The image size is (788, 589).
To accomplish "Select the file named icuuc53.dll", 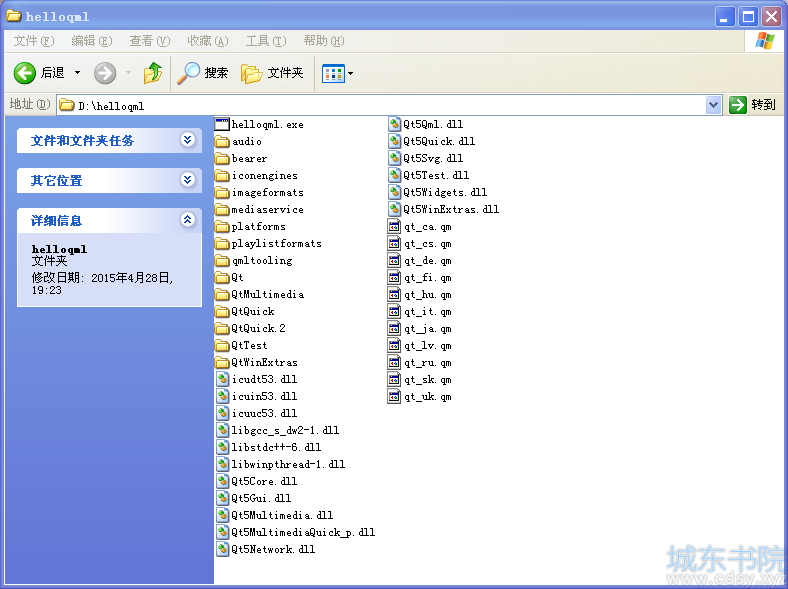I will point(256,413).
